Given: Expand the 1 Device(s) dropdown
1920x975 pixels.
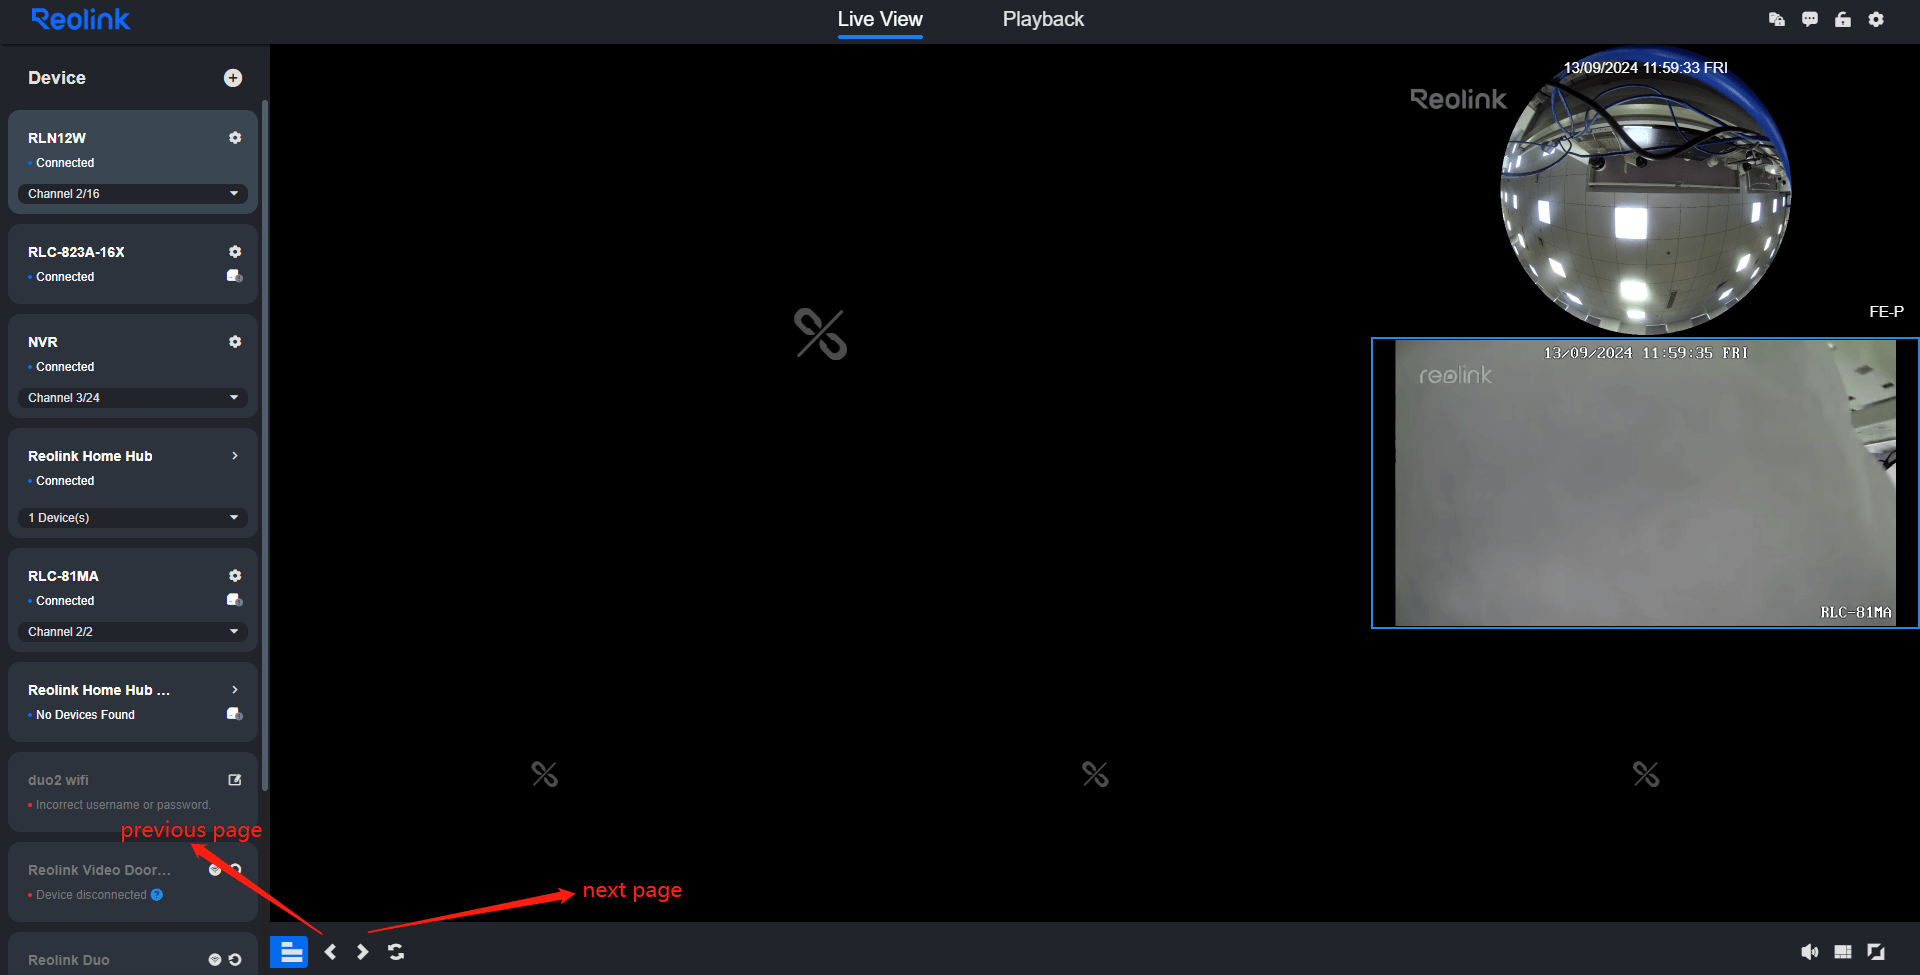Looking at the screenshot, I should 133,518.
